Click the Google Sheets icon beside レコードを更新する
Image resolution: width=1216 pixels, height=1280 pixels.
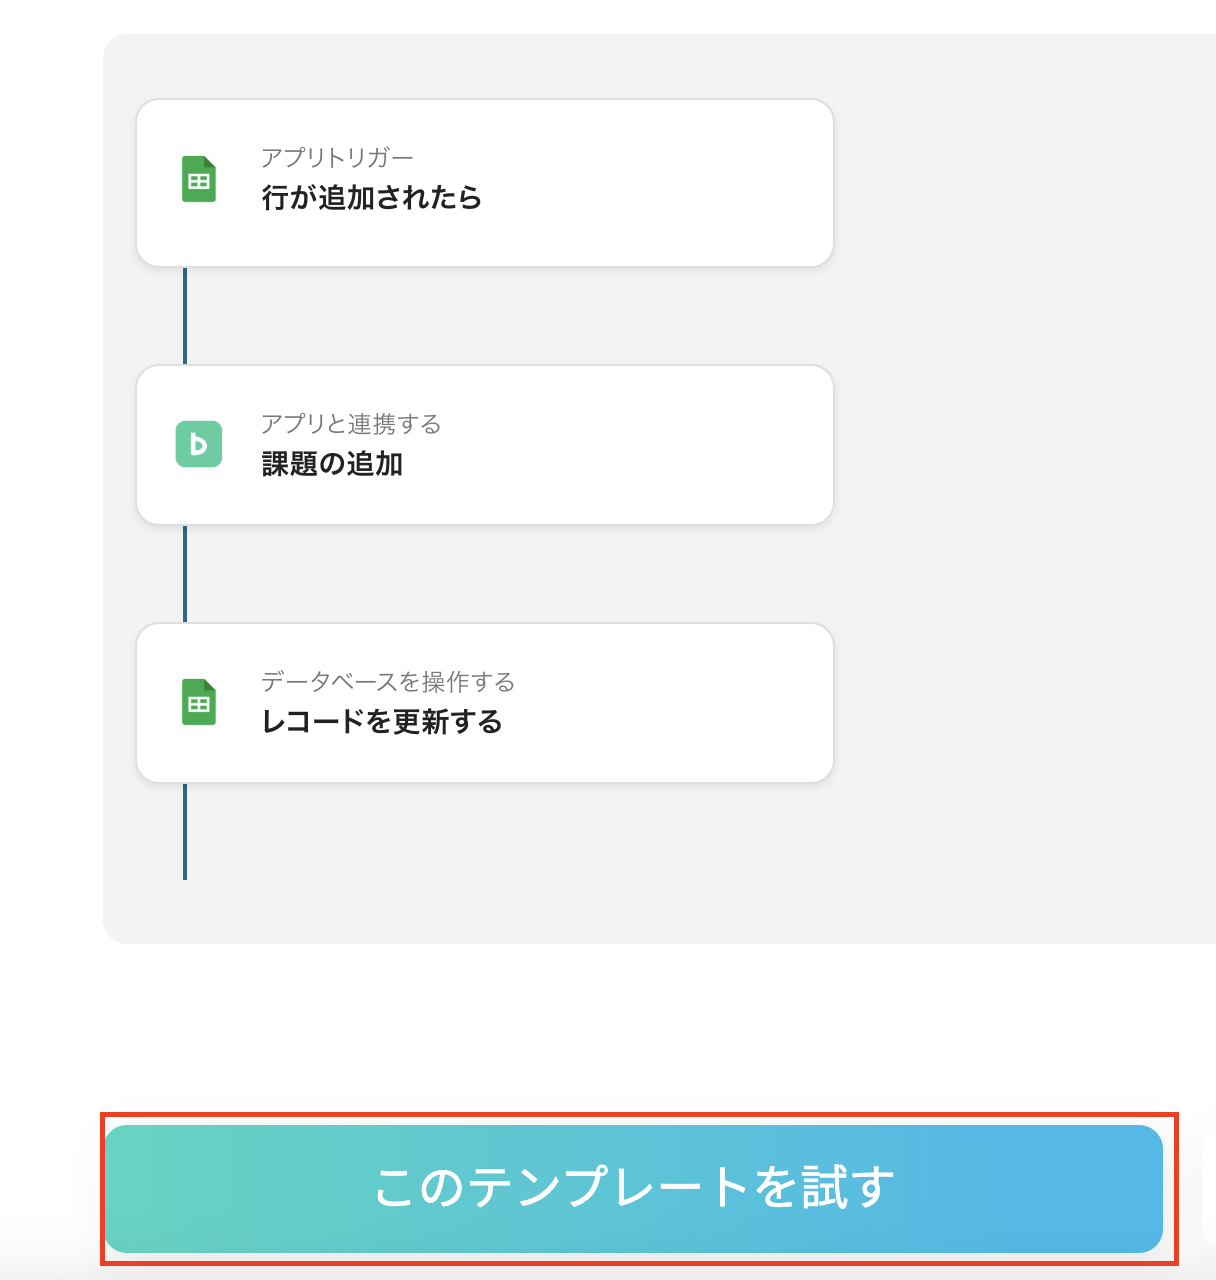click(199, 702)
